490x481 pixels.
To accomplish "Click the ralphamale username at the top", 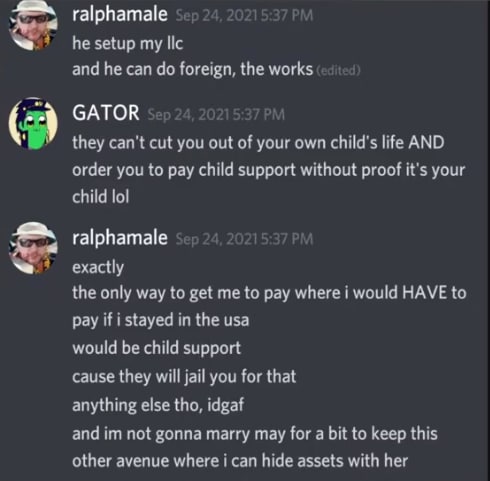I will click(120, 14).
